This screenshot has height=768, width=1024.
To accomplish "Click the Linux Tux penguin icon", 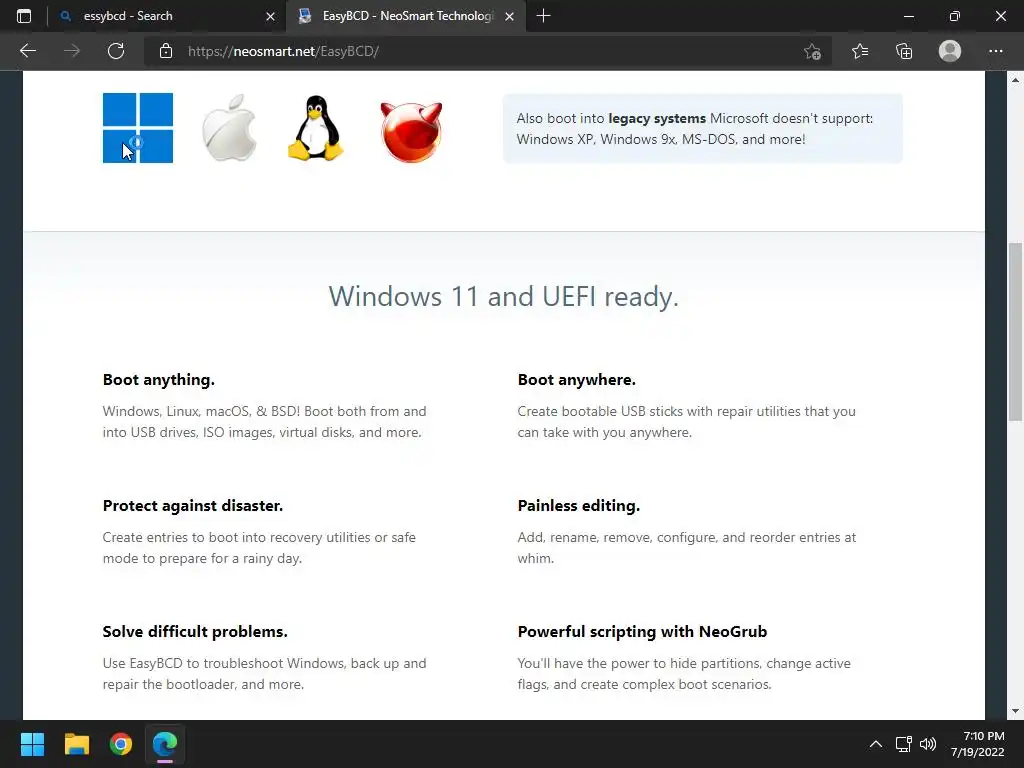I will tap(316, 128).
